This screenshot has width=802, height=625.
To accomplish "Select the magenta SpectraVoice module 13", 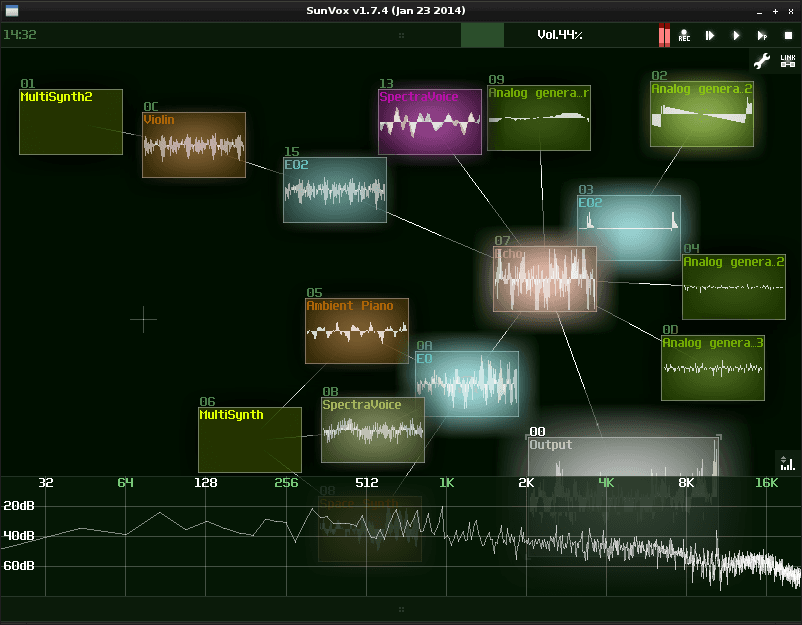I will (x=430, y=122).
